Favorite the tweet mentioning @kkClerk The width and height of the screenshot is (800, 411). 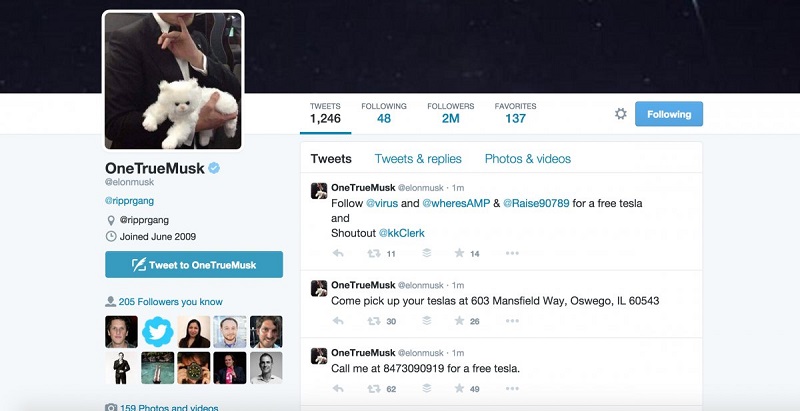(459, 253)
